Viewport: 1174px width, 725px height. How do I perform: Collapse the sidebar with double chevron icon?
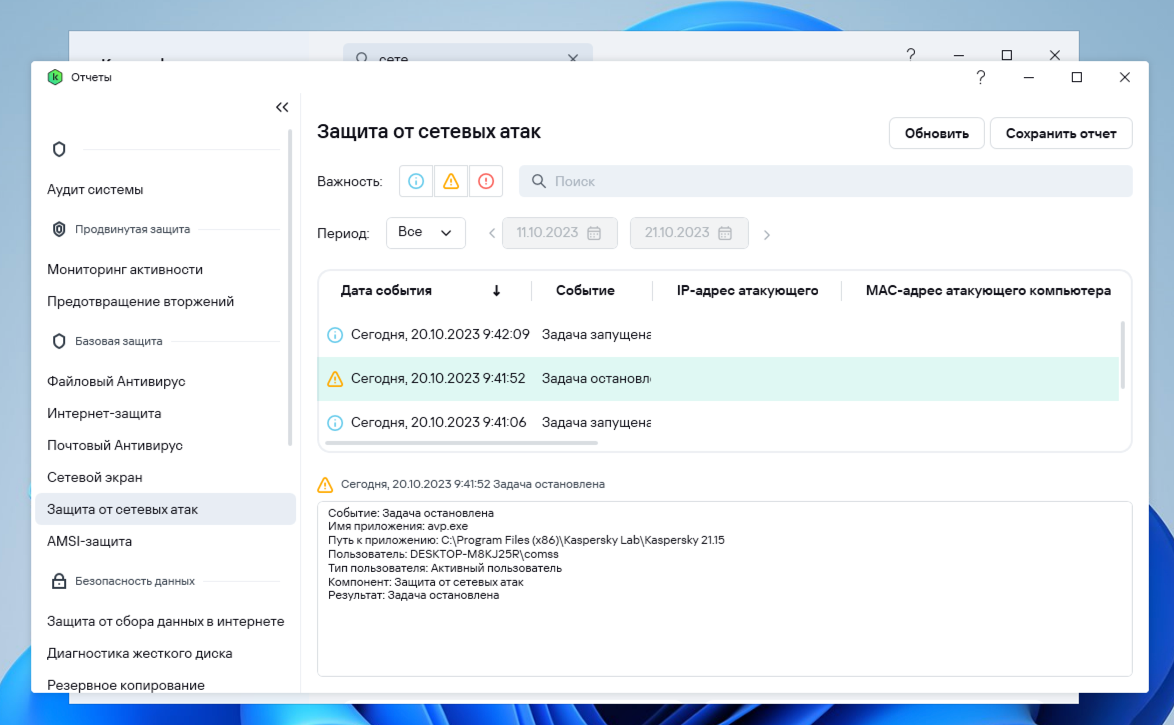coord(282,107)
